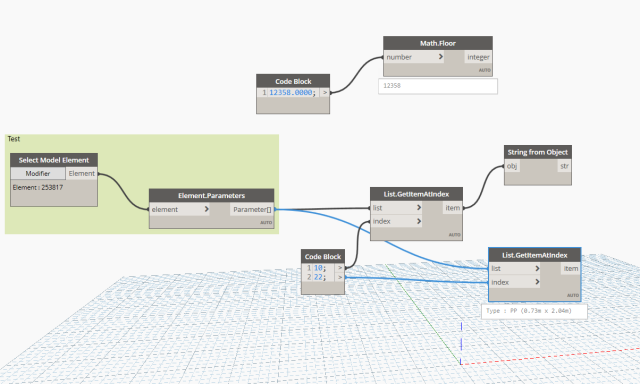The height and width of the screenshot is (384, 640).
Task: Click output port of line 22;
Action: coord(340,277)
